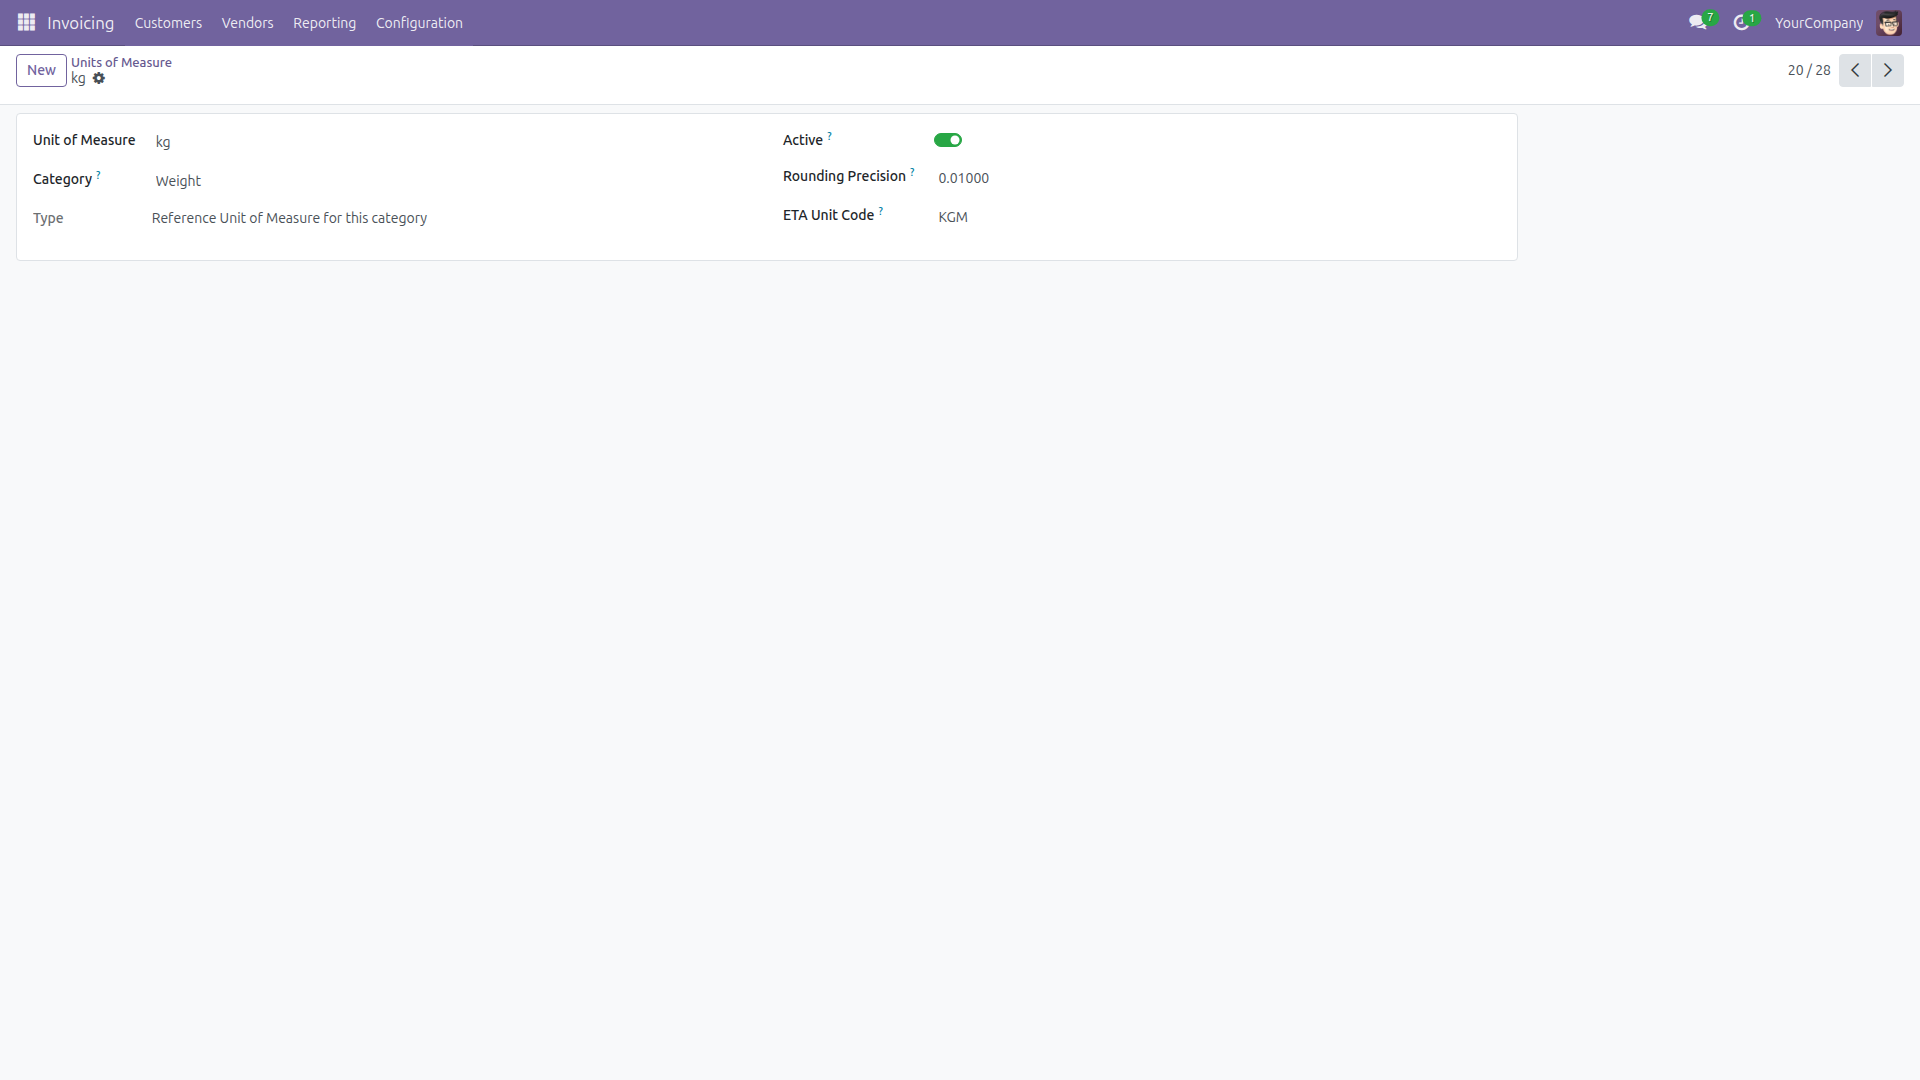Edit the Unit of Measure name field
The image size is (1920, 1080).
click(x=450, y=142)
